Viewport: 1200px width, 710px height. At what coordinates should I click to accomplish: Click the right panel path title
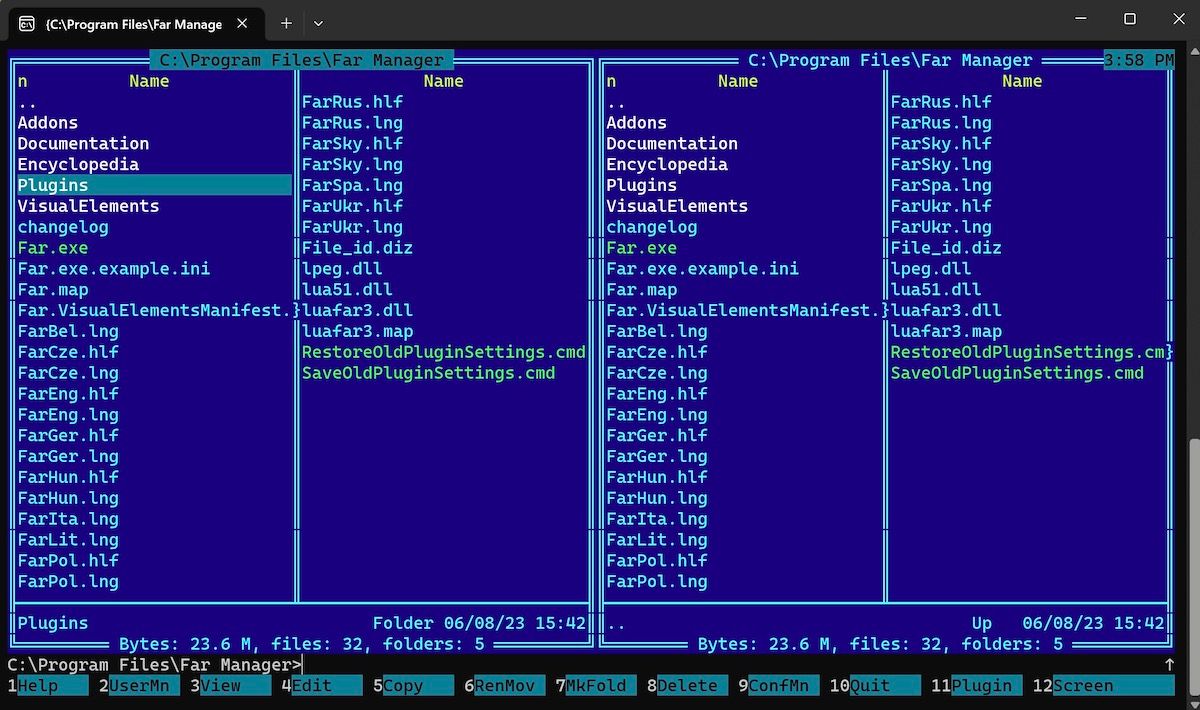tap(890, 60)
